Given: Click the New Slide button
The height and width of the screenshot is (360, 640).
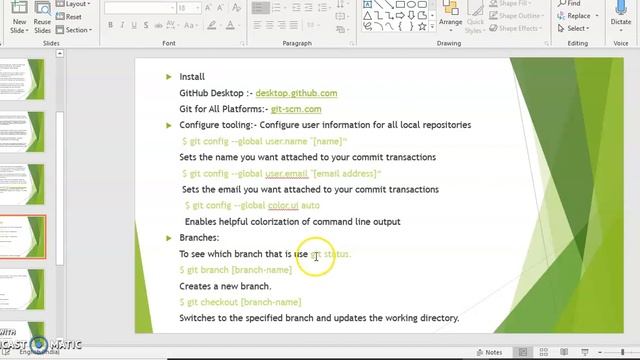Looking at the screenshot, I should pos(19,18).
